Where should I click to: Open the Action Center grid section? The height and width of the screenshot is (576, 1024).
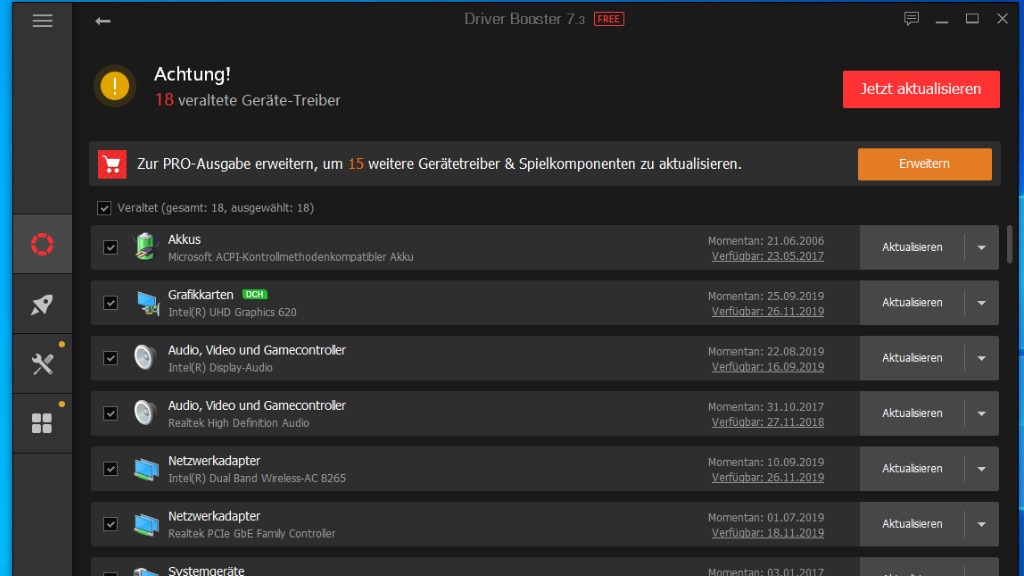[42, 423]
